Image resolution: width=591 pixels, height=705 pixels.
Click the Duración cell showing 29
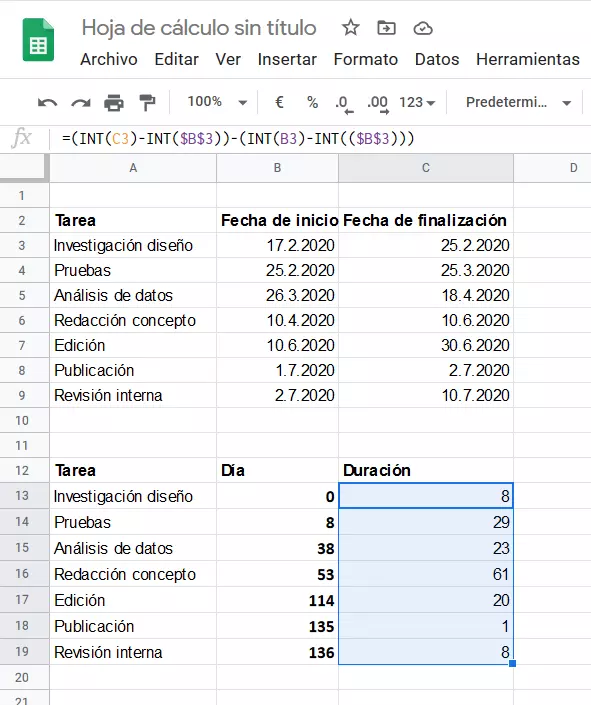[426, 522]
